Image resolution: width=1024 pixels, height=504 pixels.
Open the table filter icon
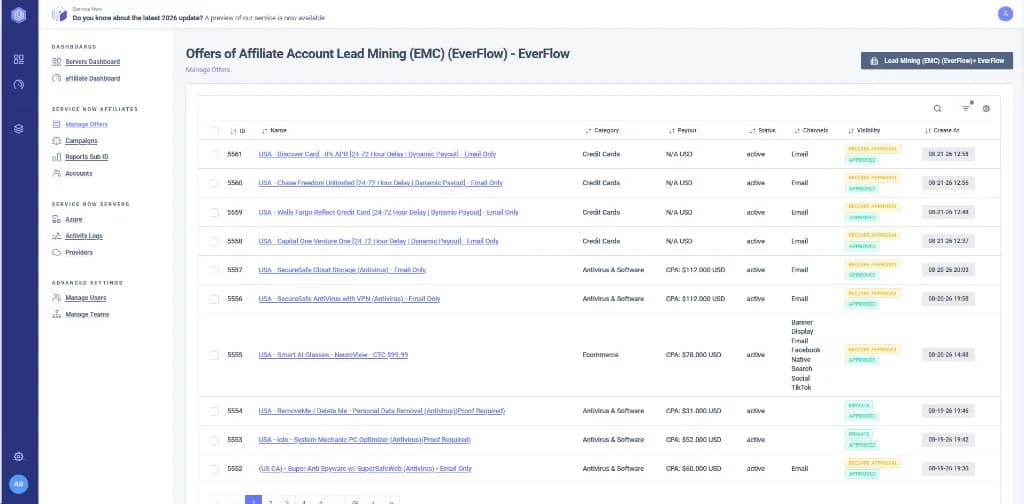[x=965, y=108]
